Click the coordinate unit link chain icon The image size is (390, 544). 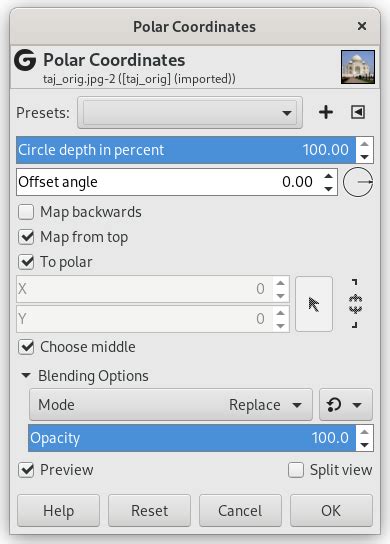tap(355, 304)
